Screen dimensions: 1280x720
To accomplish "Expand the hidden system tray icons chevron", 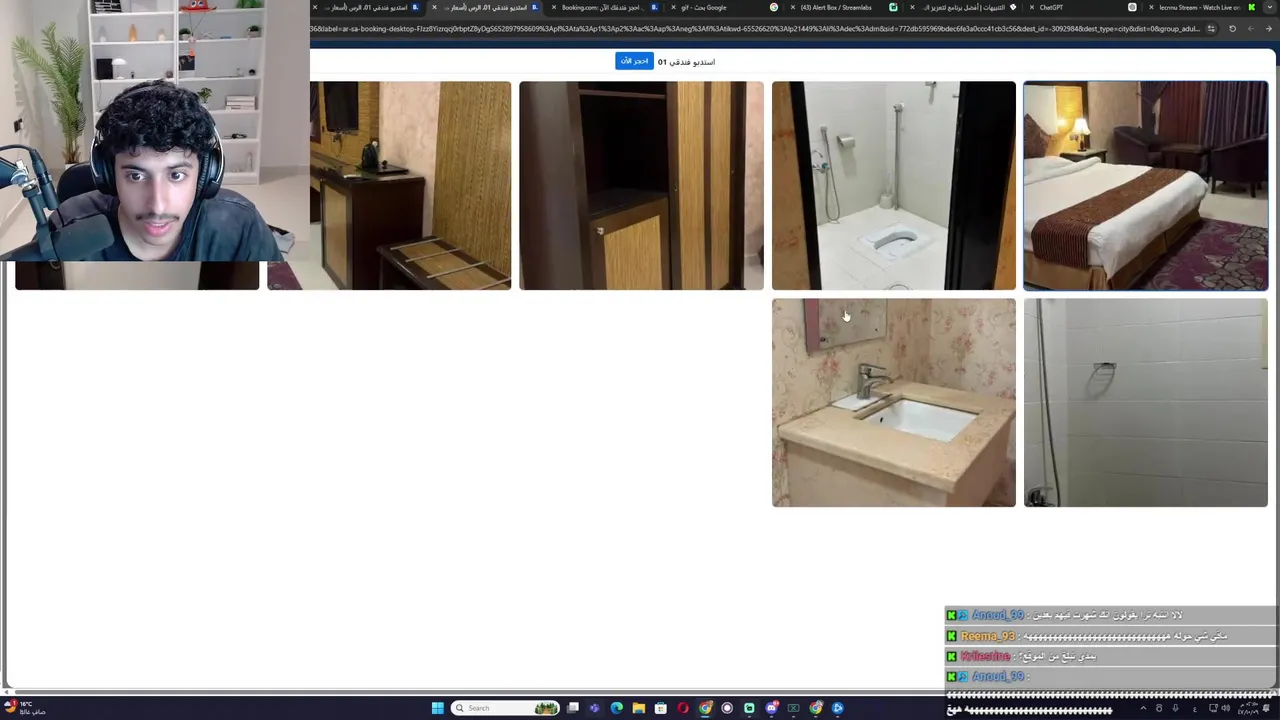I will 1143,708.
